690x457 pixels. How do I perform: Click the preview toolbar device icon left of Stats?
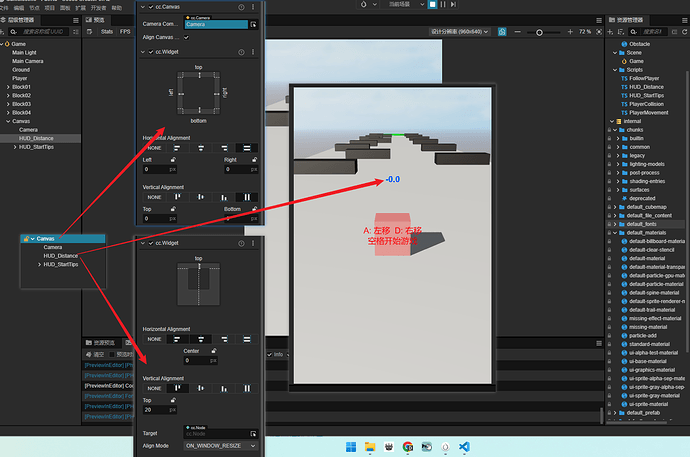pyautogui.click(x=89, y=32)
